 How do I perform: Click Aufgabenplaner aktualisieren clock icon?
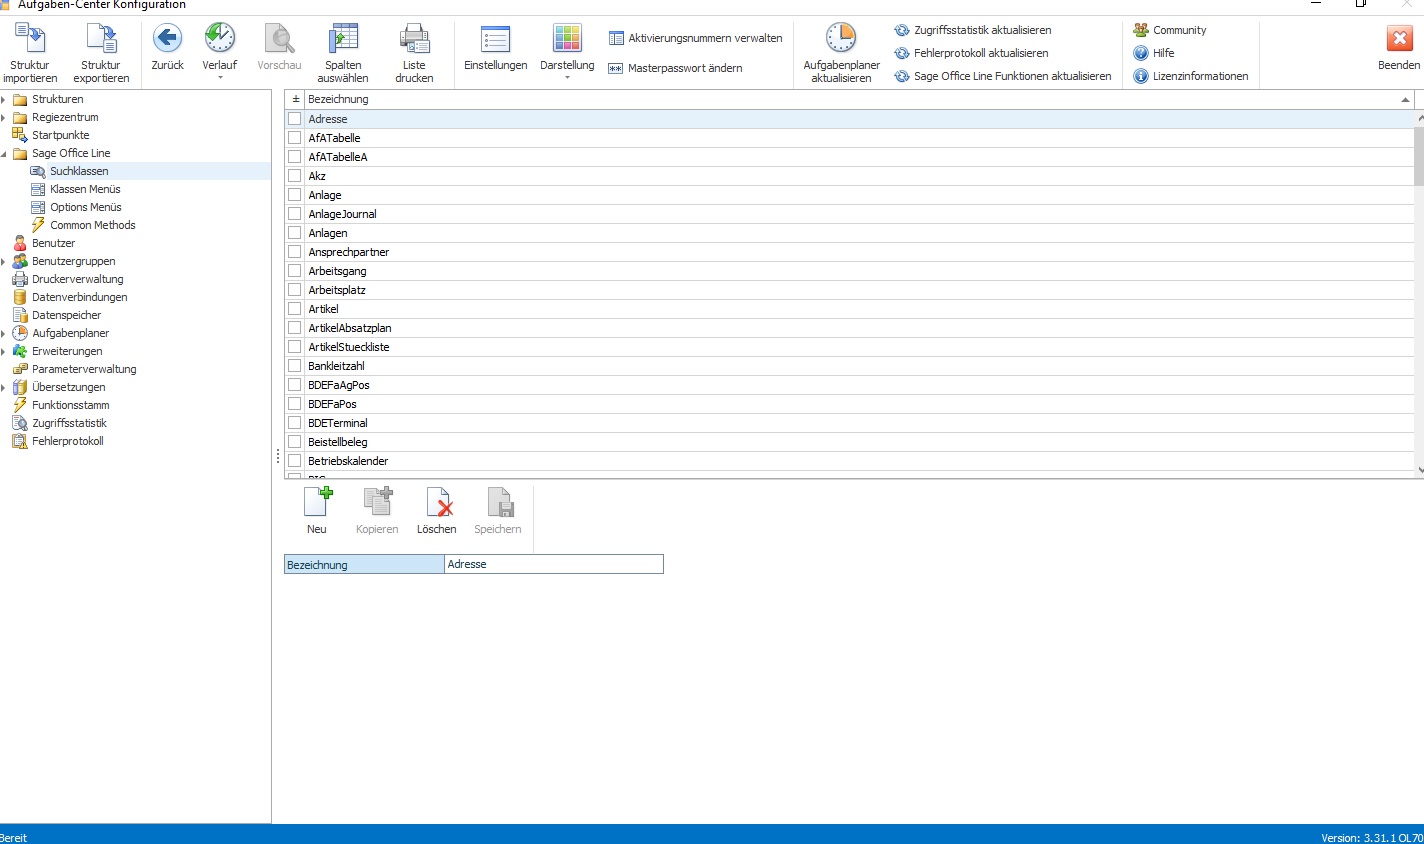pos(841,38)
